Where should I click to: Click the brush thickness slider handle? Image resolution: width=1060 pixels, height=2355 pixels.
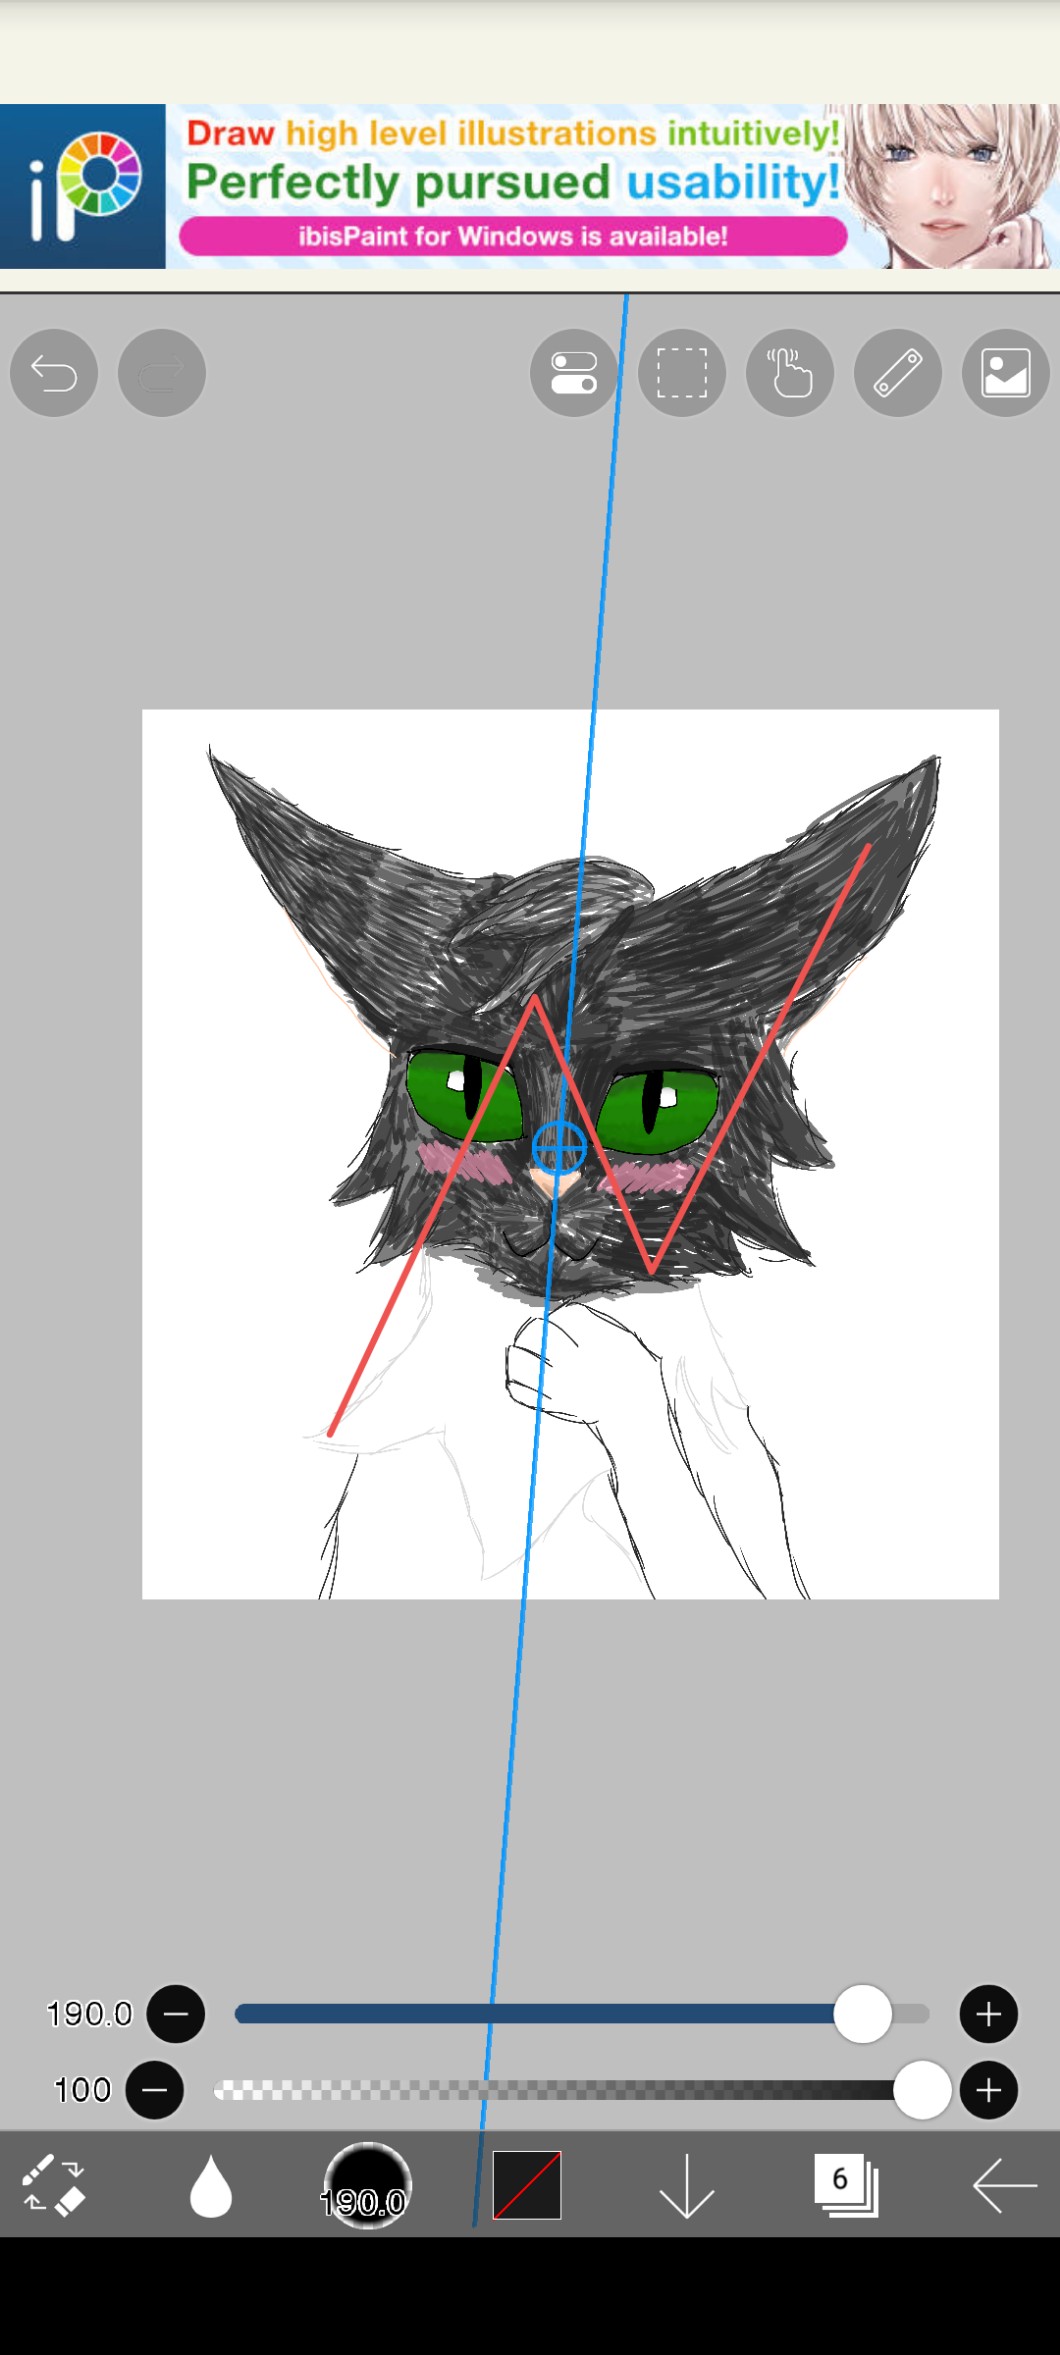coord(862,2013)
